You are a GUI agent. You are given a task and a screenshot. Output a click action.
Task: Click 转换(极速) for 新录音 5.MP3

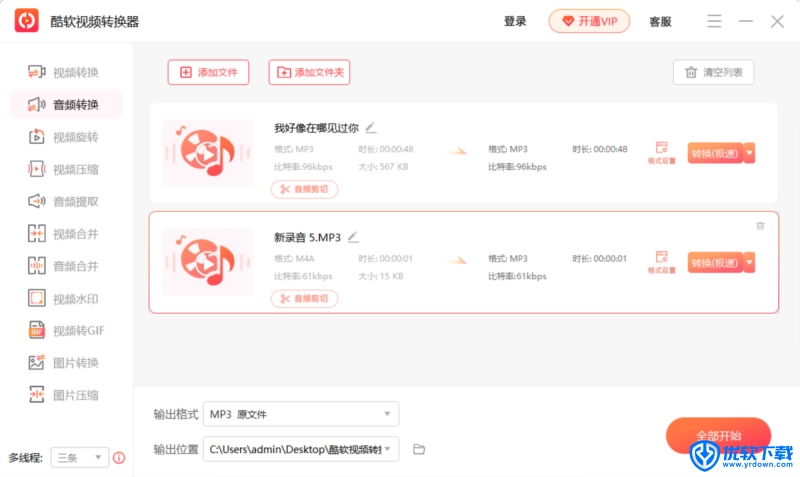(x=715, y=263)
